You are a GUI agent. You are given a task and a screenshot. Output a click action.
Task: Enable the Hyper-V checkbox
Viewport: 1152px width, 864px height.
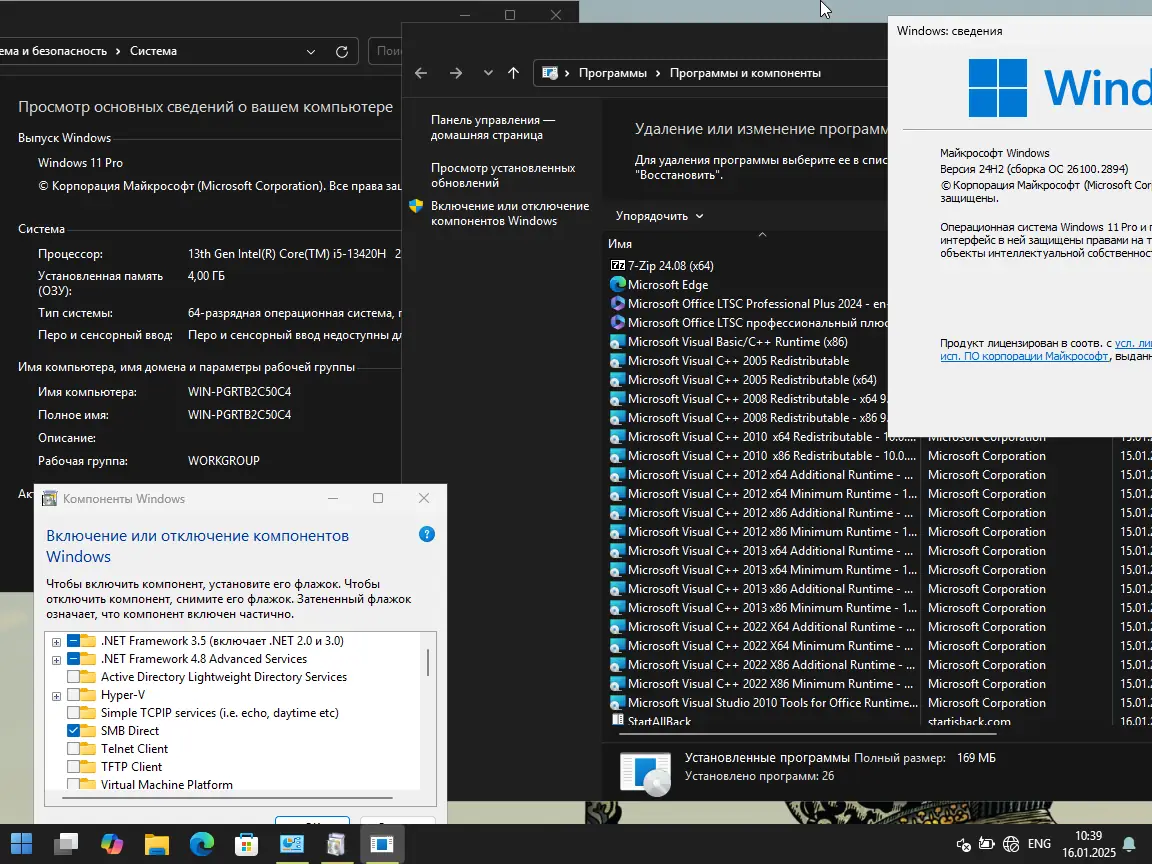pyautogui.click(x=73, y=695)
